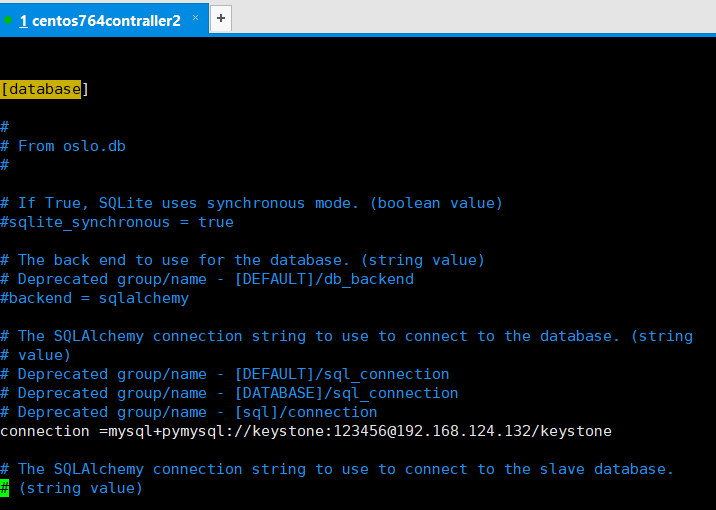716x510 pixels.
Task: Click the '# From oslo.db' comment line
Action: (x=63, y=146)
